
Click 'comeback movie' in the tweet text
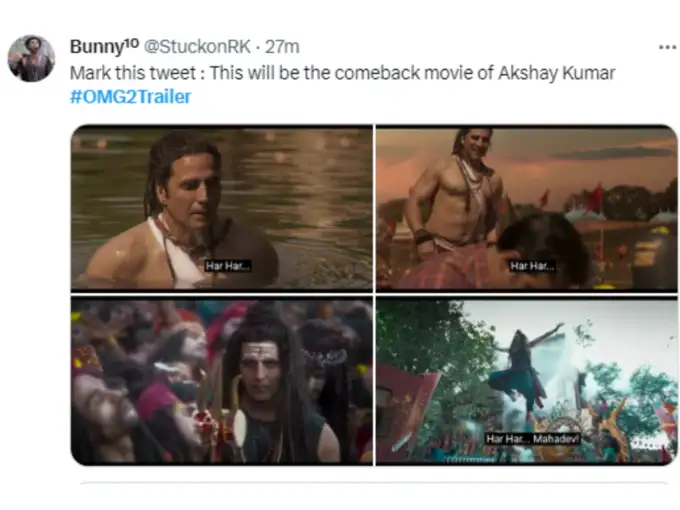tap(404, 73)
